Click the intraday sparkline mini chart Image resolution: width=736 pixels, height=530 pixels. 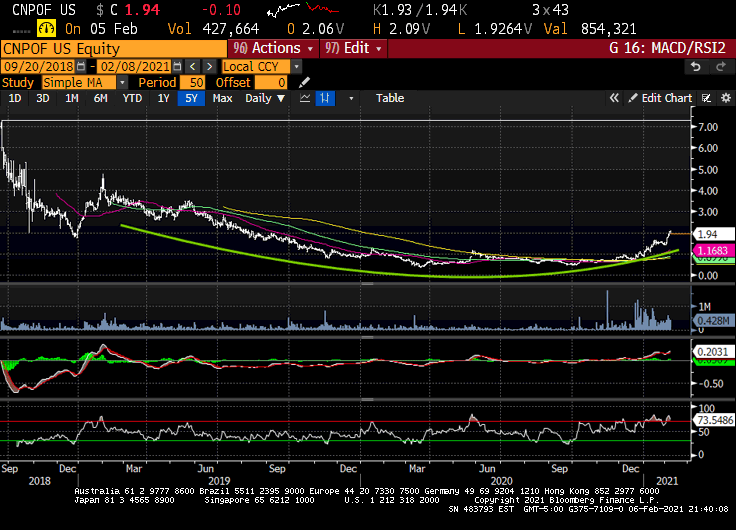pyautogui.click(x=303, y=9)
